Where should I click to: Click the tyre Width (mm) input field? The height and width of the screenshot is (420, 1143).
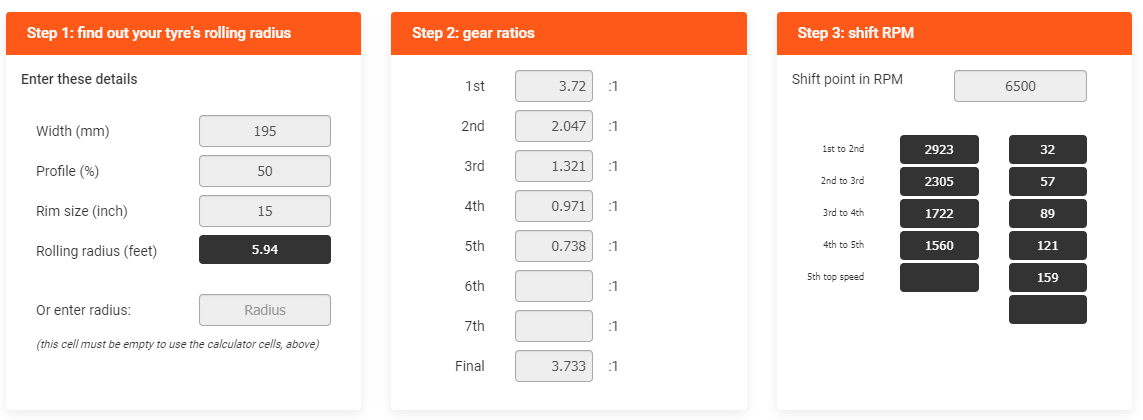coord(265,131)
